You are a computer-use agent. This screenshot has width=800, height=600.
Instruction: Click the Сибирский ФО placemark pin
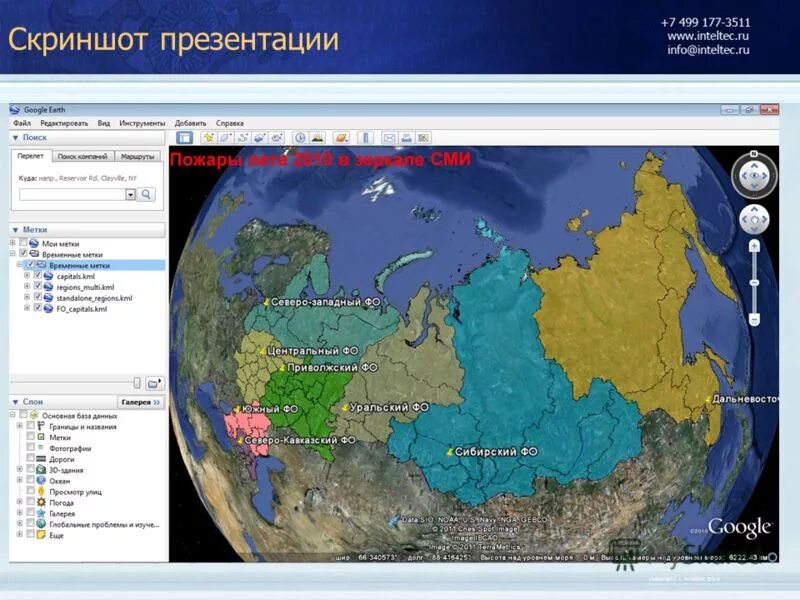450,452
